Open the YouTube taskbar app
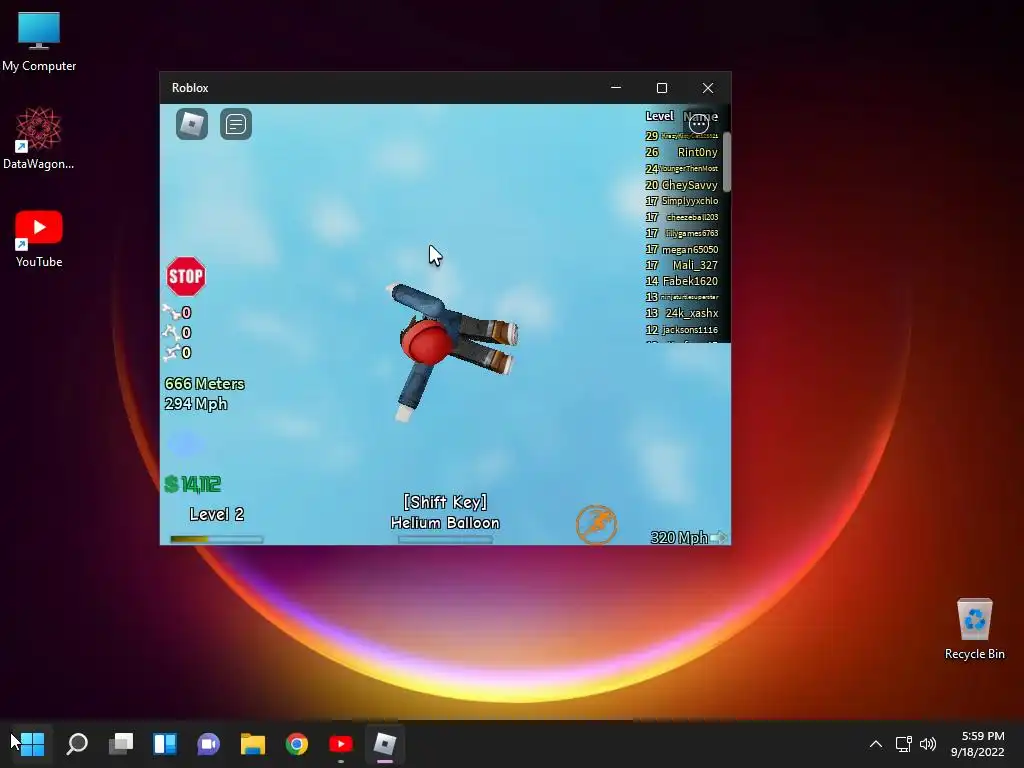This screenshot has width=1024, height=768. tap(340, 744)
